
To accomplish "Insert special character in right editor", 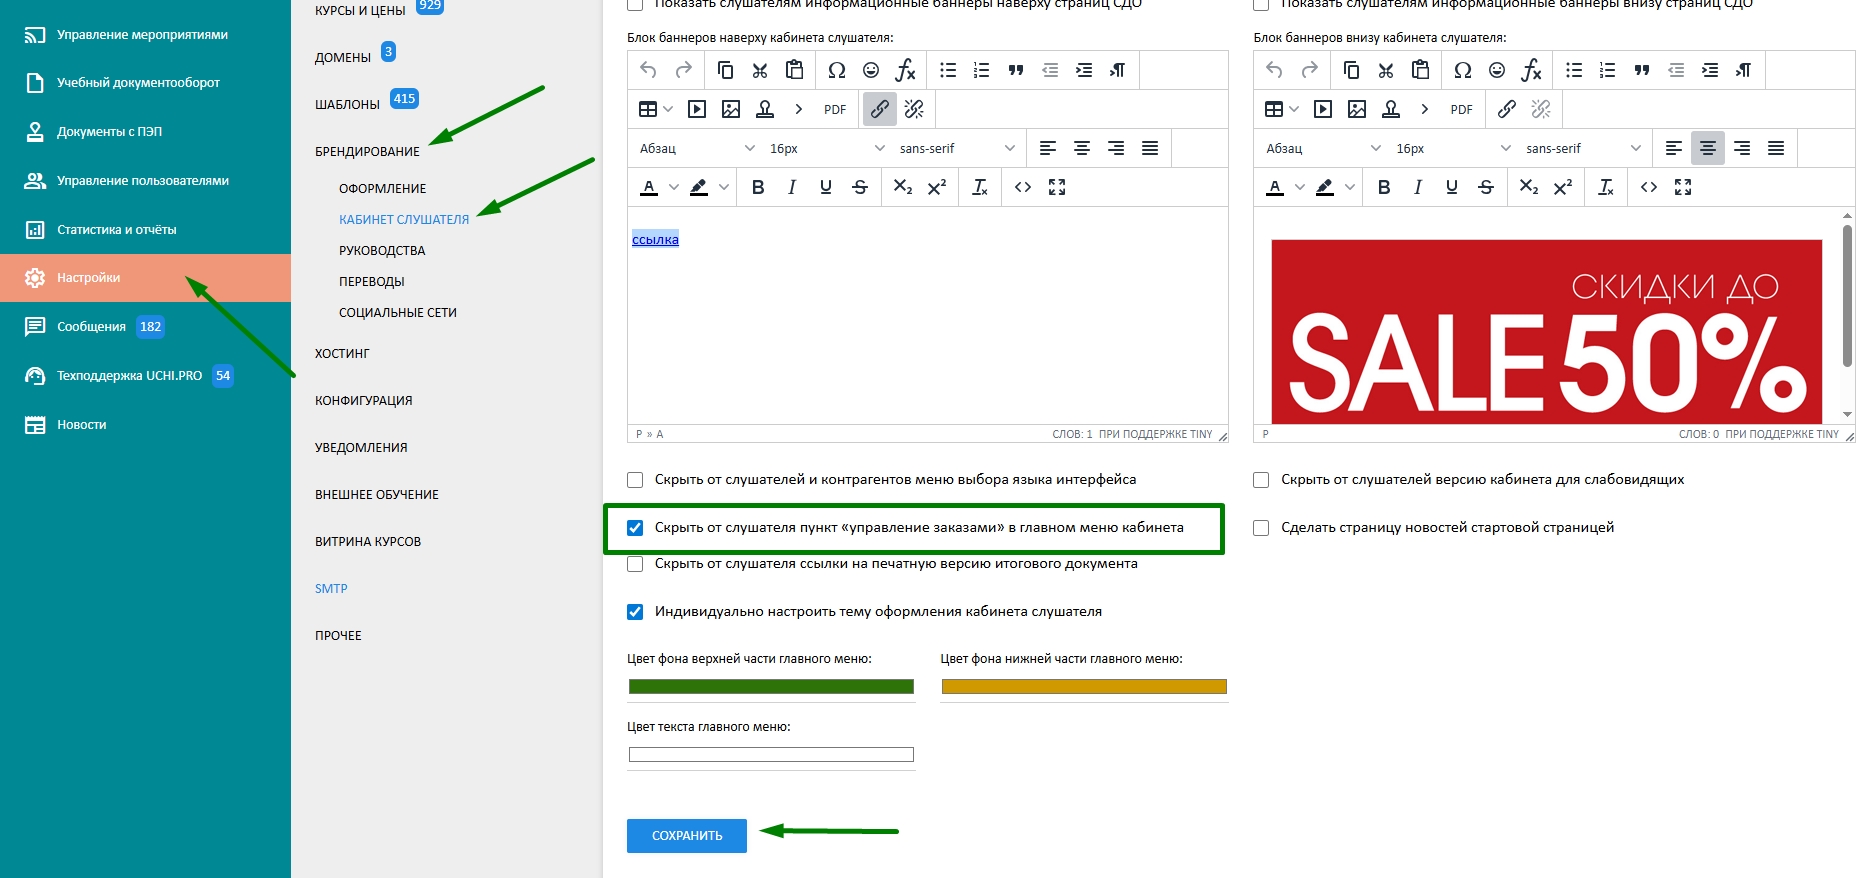I will [x=1462, y=70].
